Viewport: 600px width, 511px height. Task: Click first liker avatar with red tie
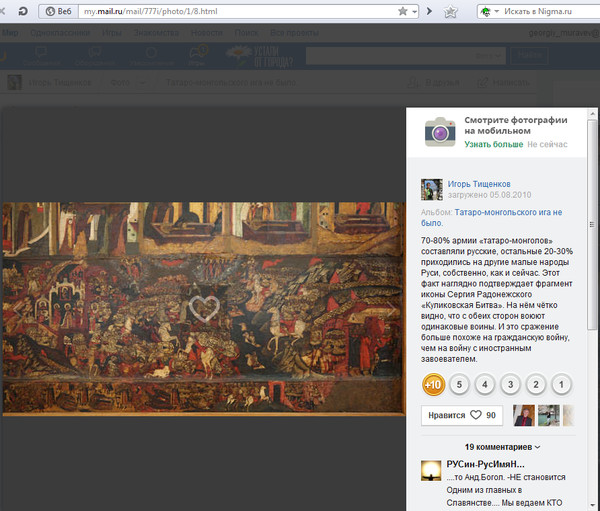(523, 415)
